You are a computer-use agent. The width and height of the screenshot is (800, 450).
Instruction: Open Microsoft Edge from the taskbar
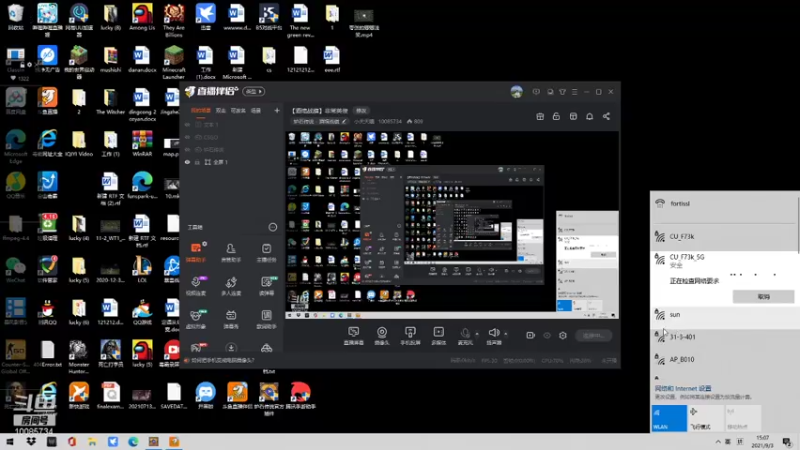click(x=133, y=442)
